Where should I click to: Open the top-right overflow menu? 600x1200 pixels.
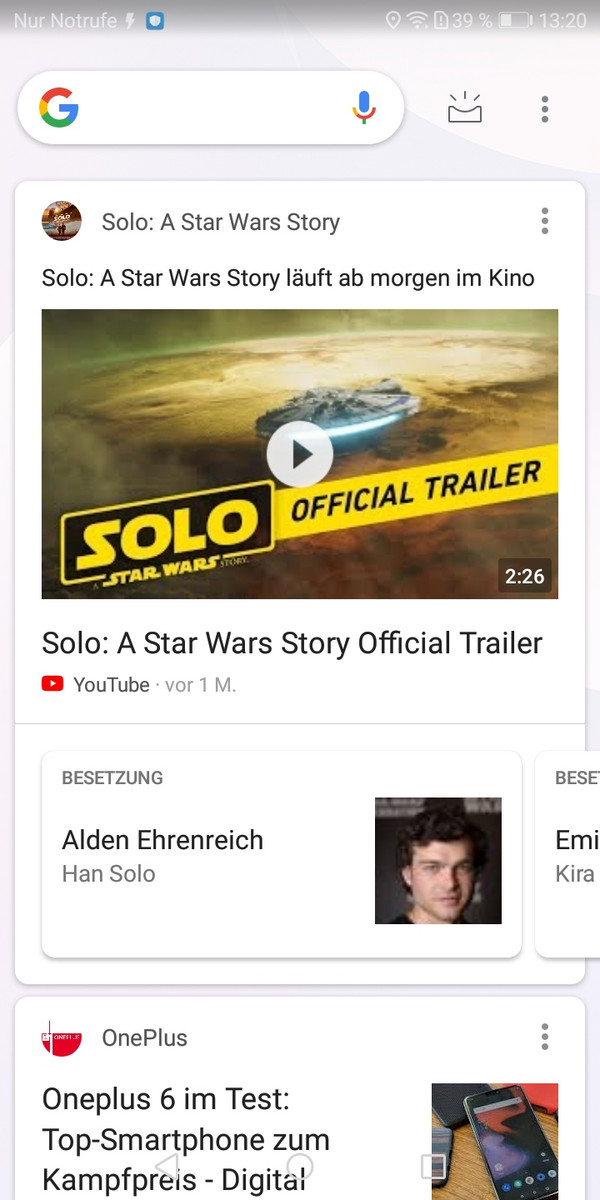tap(545, 109)
